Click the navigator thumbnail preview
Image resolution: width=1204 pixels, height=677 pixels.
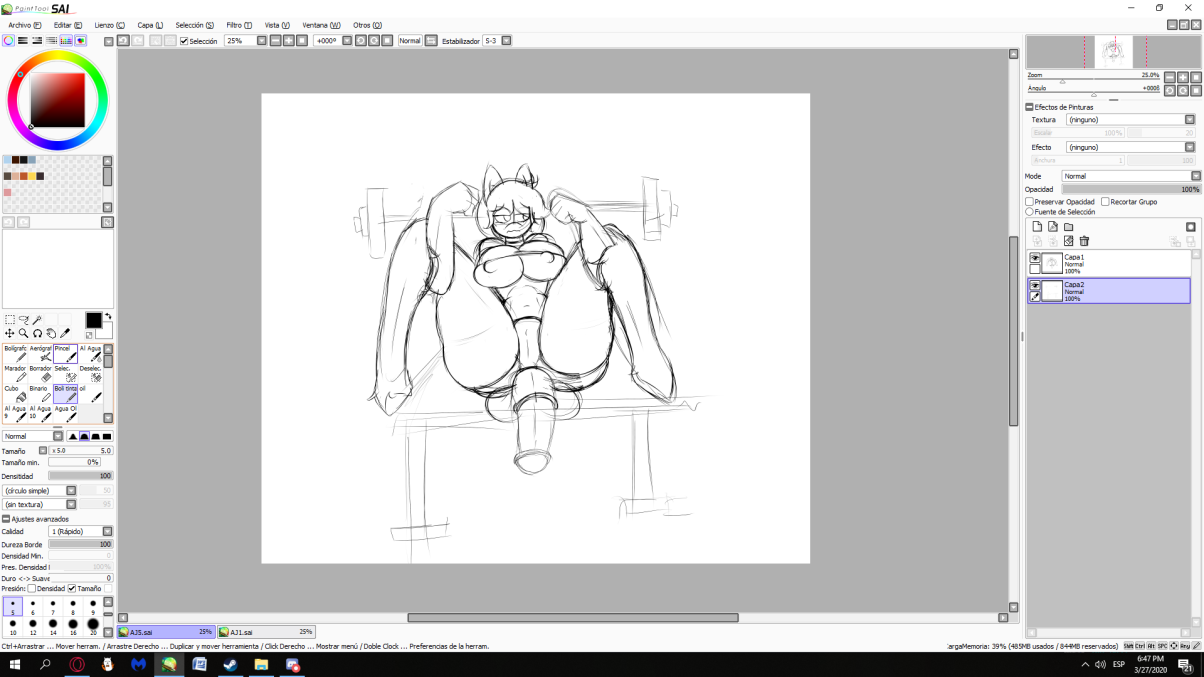[x=1113, y=52]
